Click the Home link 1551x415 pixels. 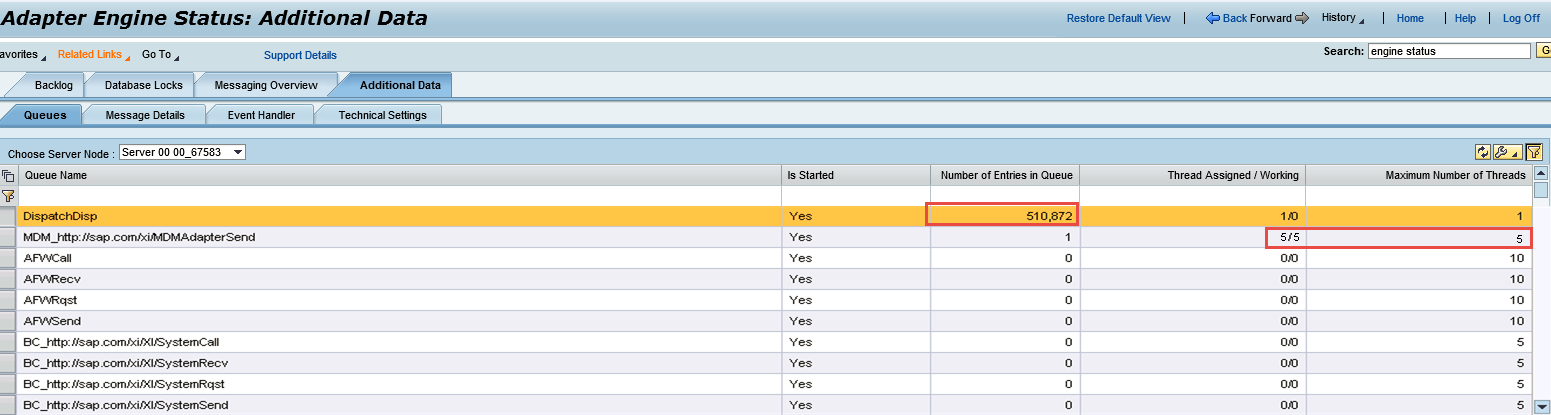(x=1410, y=18)
